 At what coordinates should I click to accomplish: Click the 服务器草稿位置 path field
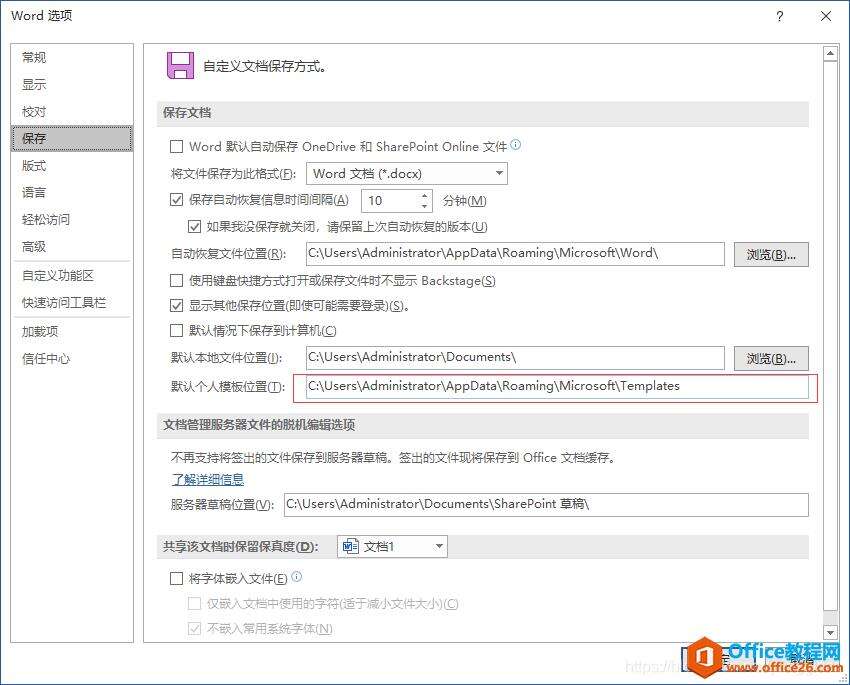pos(546,505)
